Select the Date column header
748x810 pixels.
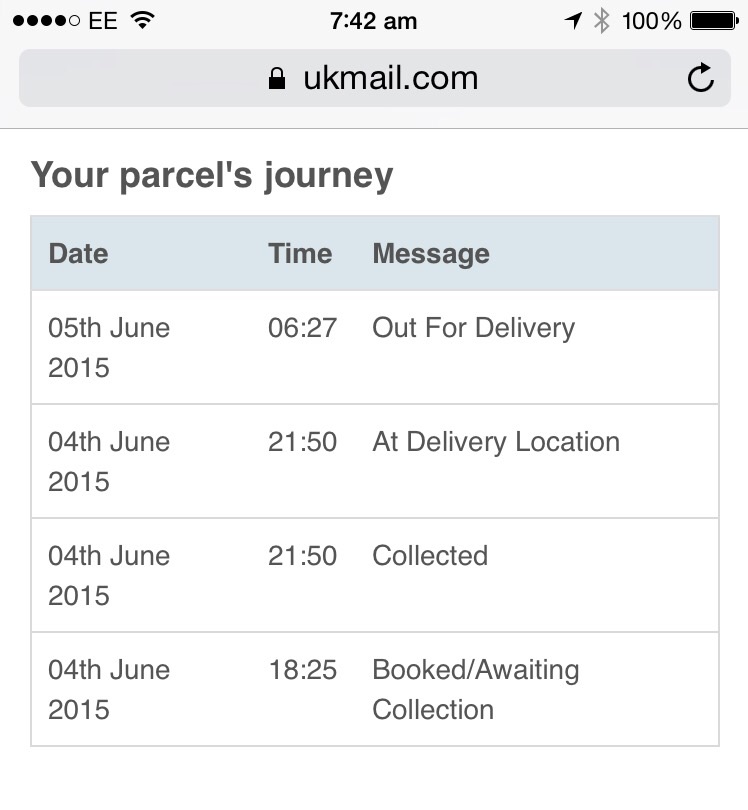[79, 254]
